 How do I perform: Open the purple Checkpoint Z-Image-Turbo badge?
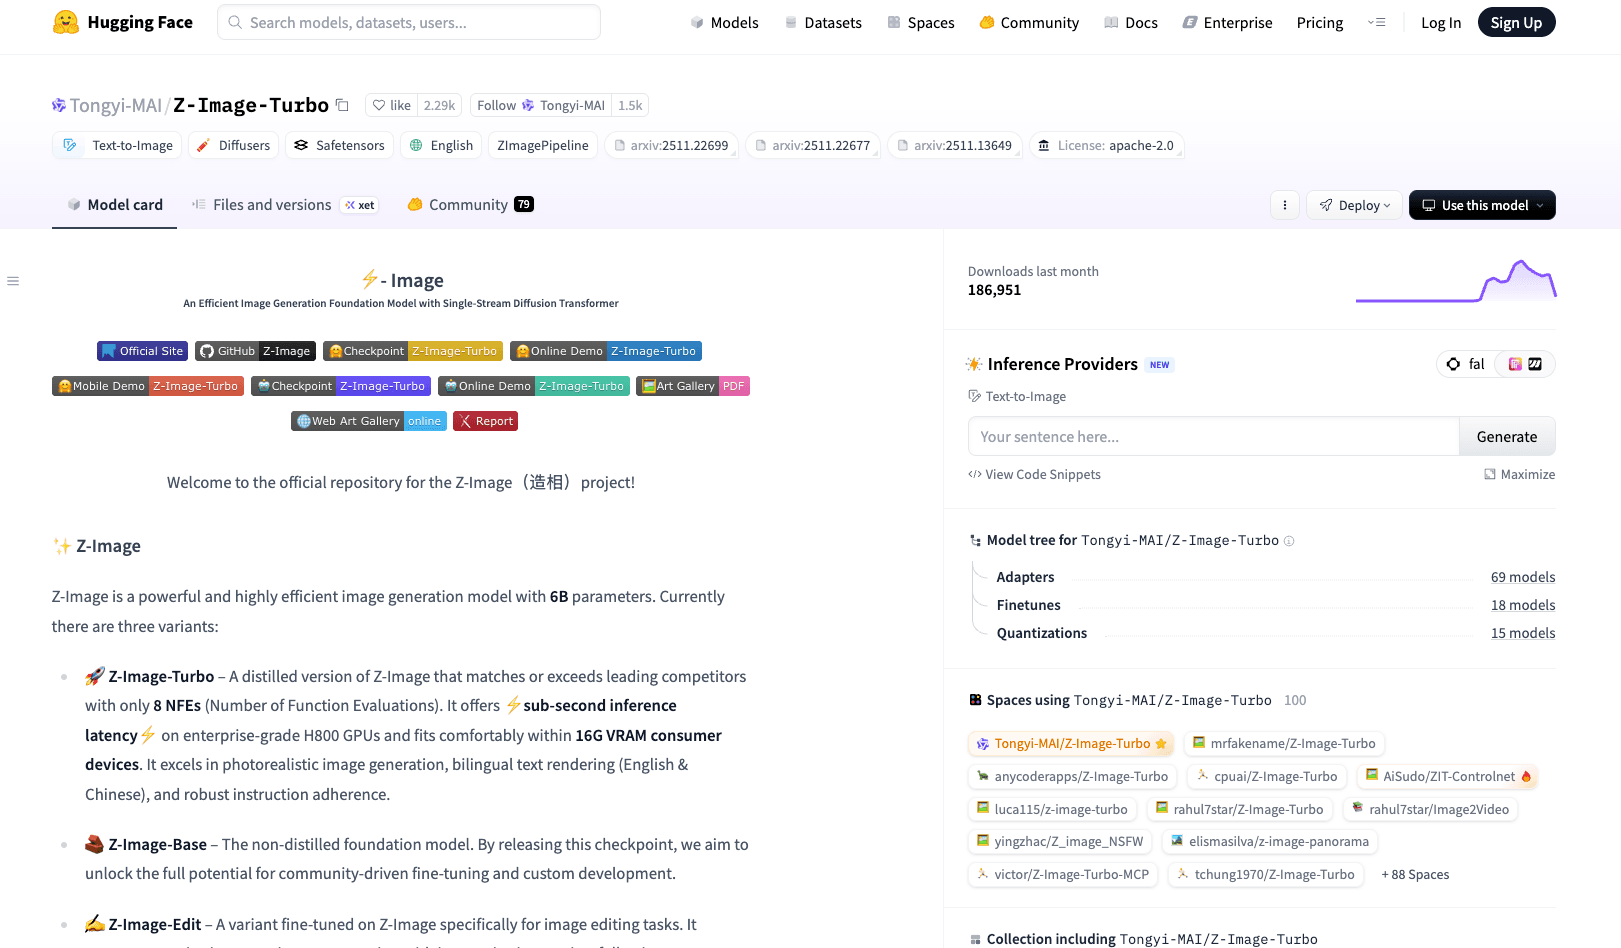341,386
